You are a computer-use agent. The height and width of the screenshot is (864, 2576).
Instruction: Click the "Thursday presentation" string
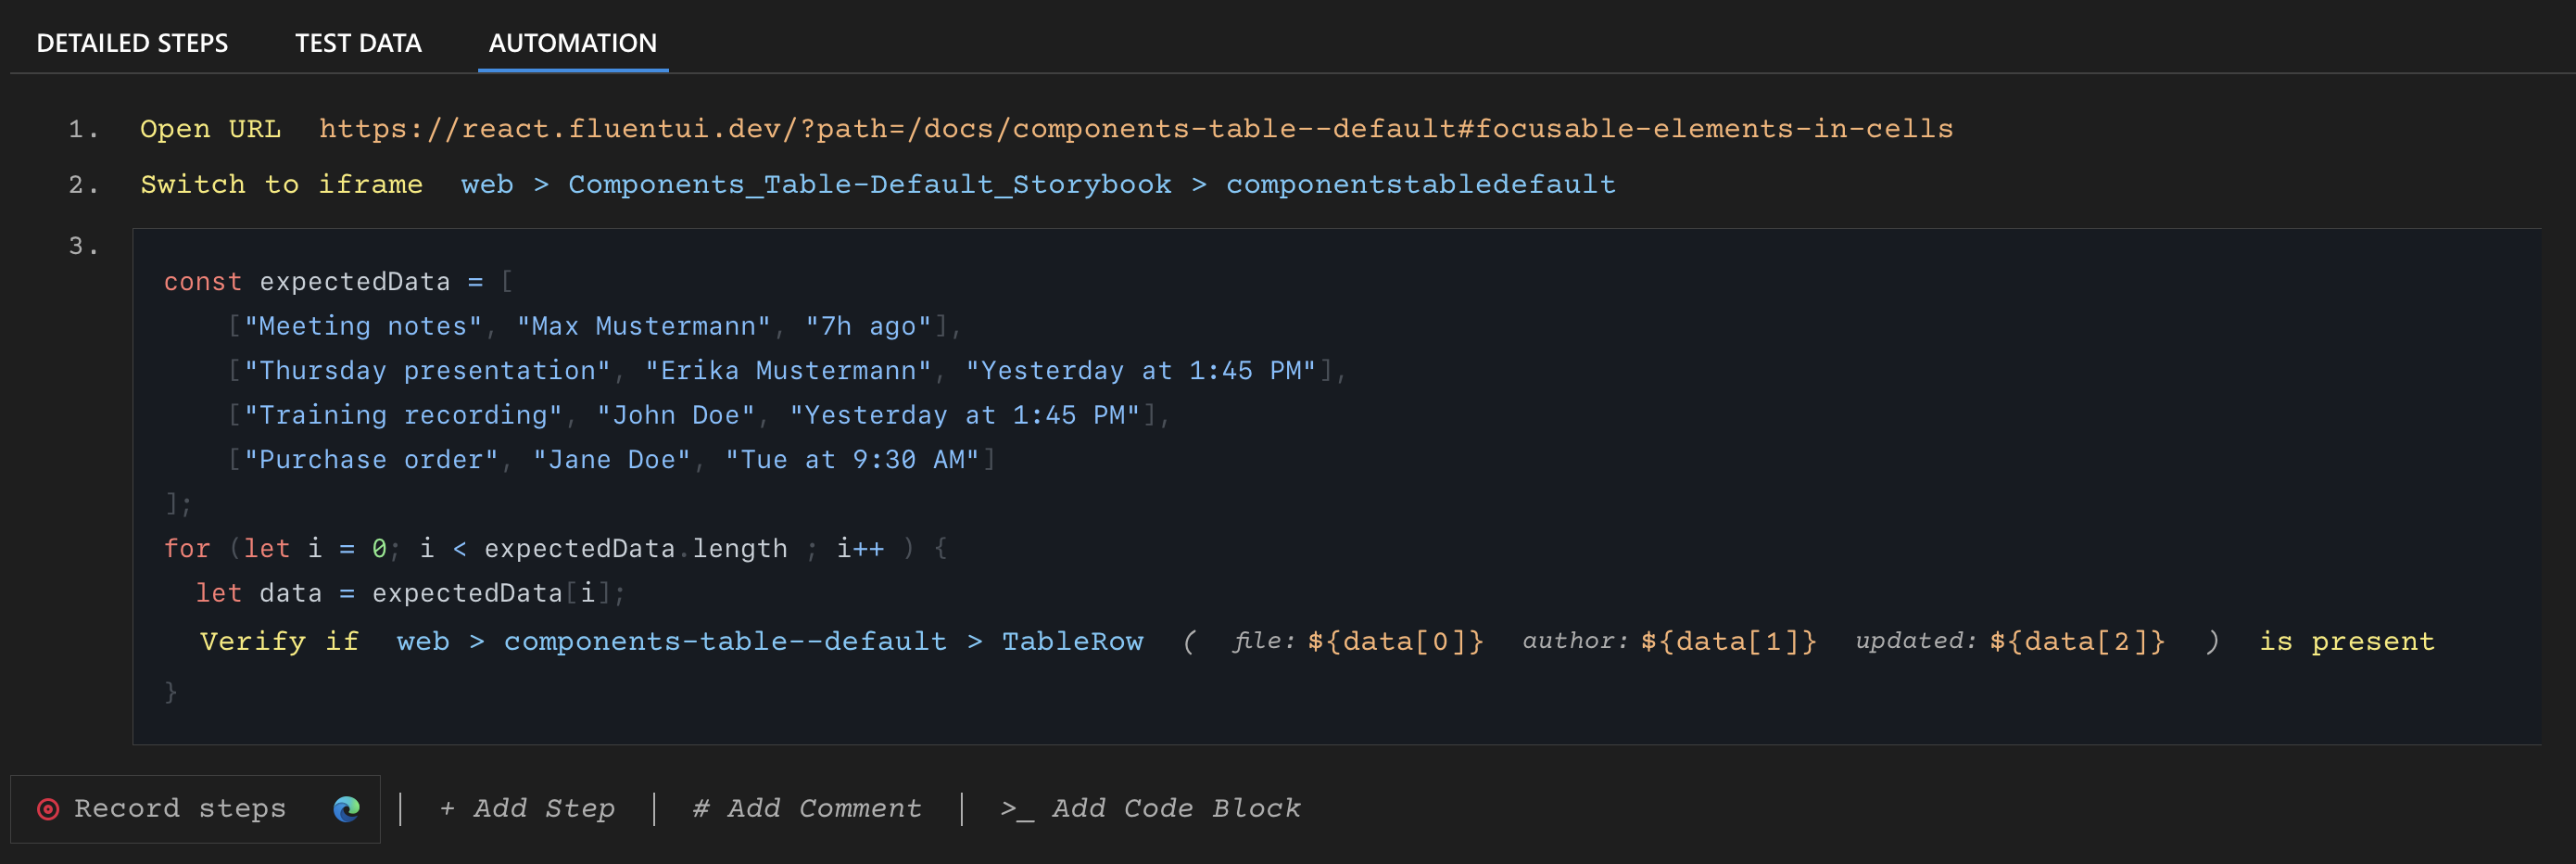[427, 371]
